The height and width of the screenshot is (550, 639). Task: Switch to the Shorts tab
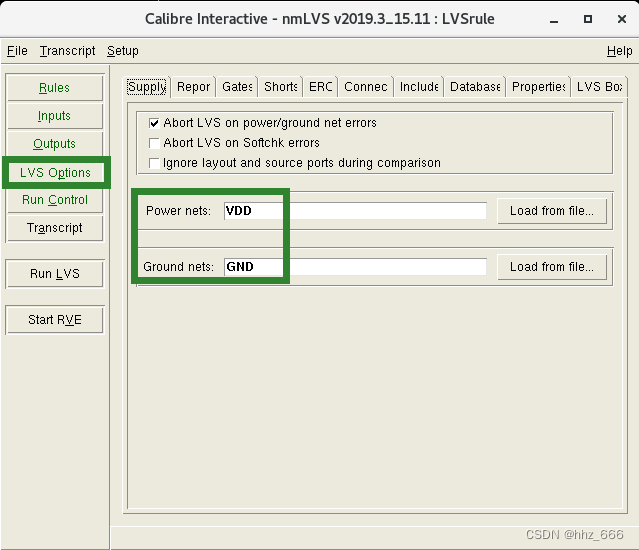pyautogui.click(x=281, y=87)
